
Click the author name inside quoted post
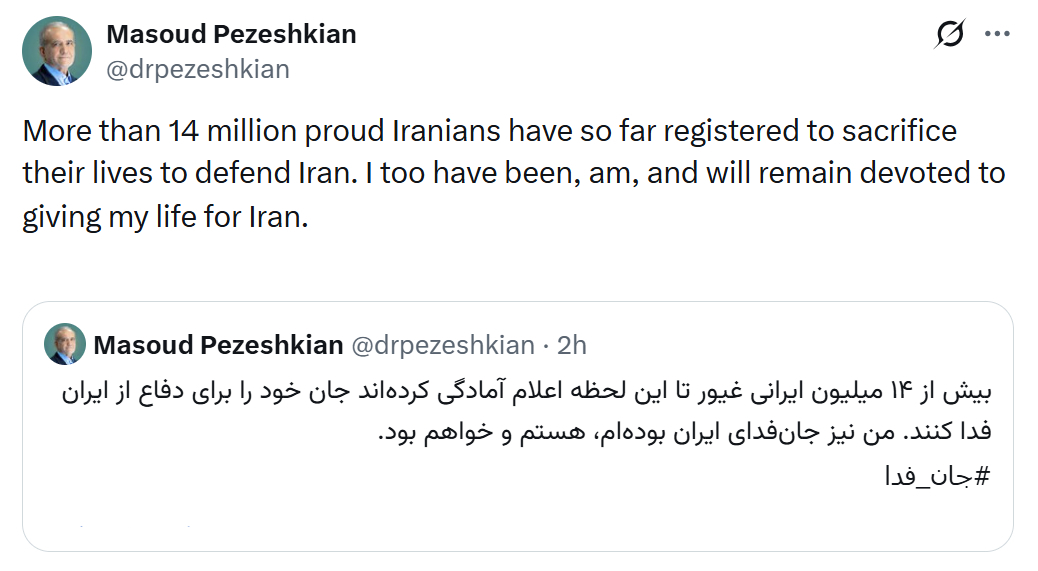(218, 346)
